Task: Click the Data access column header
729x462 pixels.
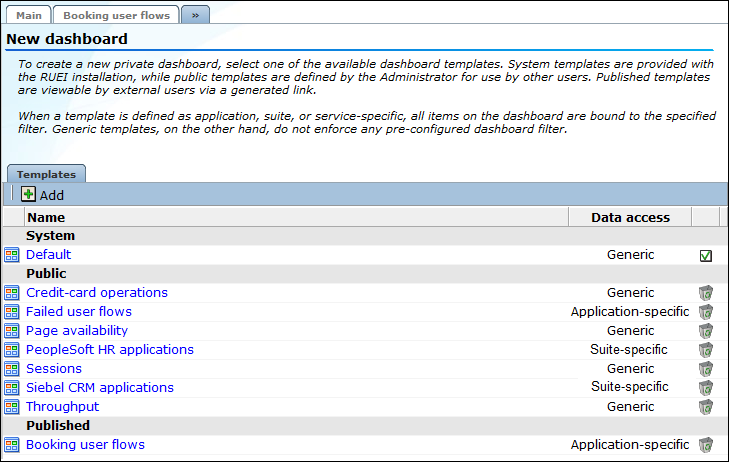Action: 630,218
